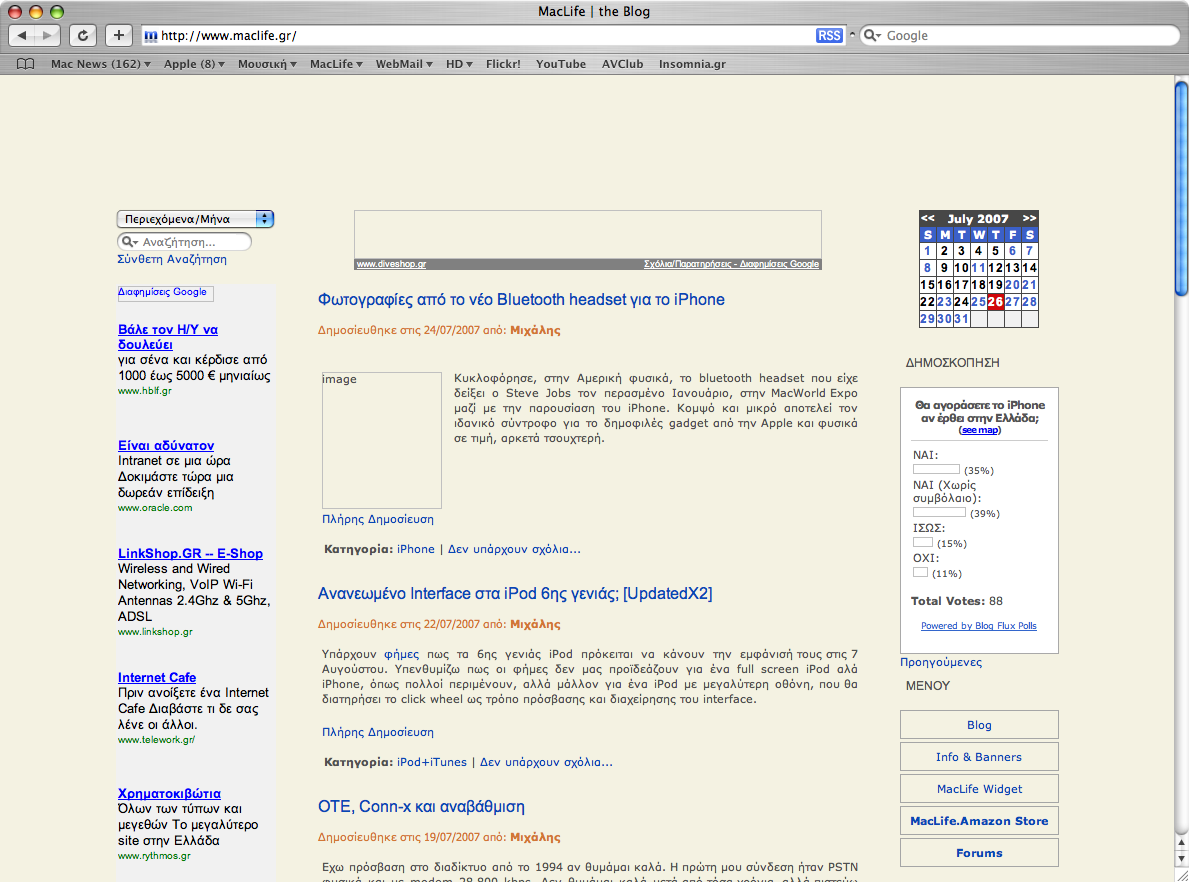The image size is (1189, 882).
Task: Open the Είναι αδύνατον ad link
Action: [x=166, y=445]
